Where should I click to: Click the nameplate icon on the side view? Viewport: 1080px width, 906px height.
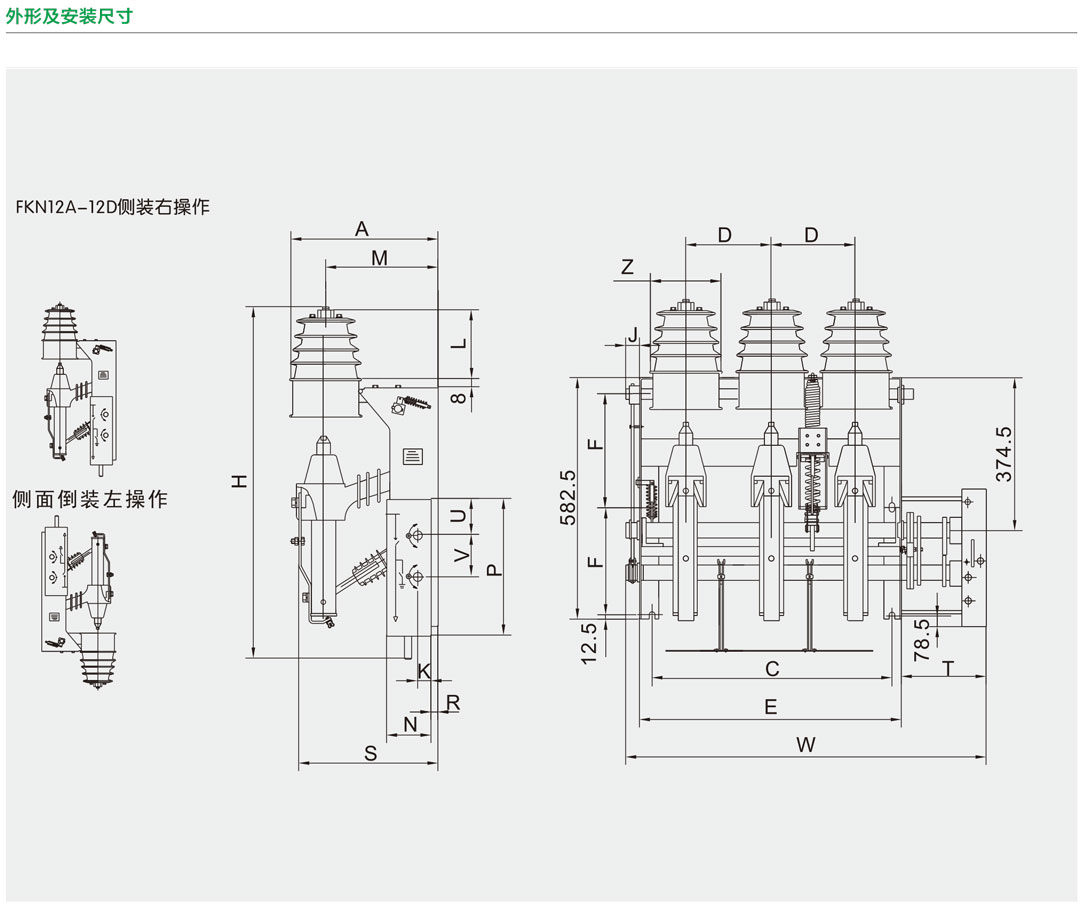(x=413, y=456)
